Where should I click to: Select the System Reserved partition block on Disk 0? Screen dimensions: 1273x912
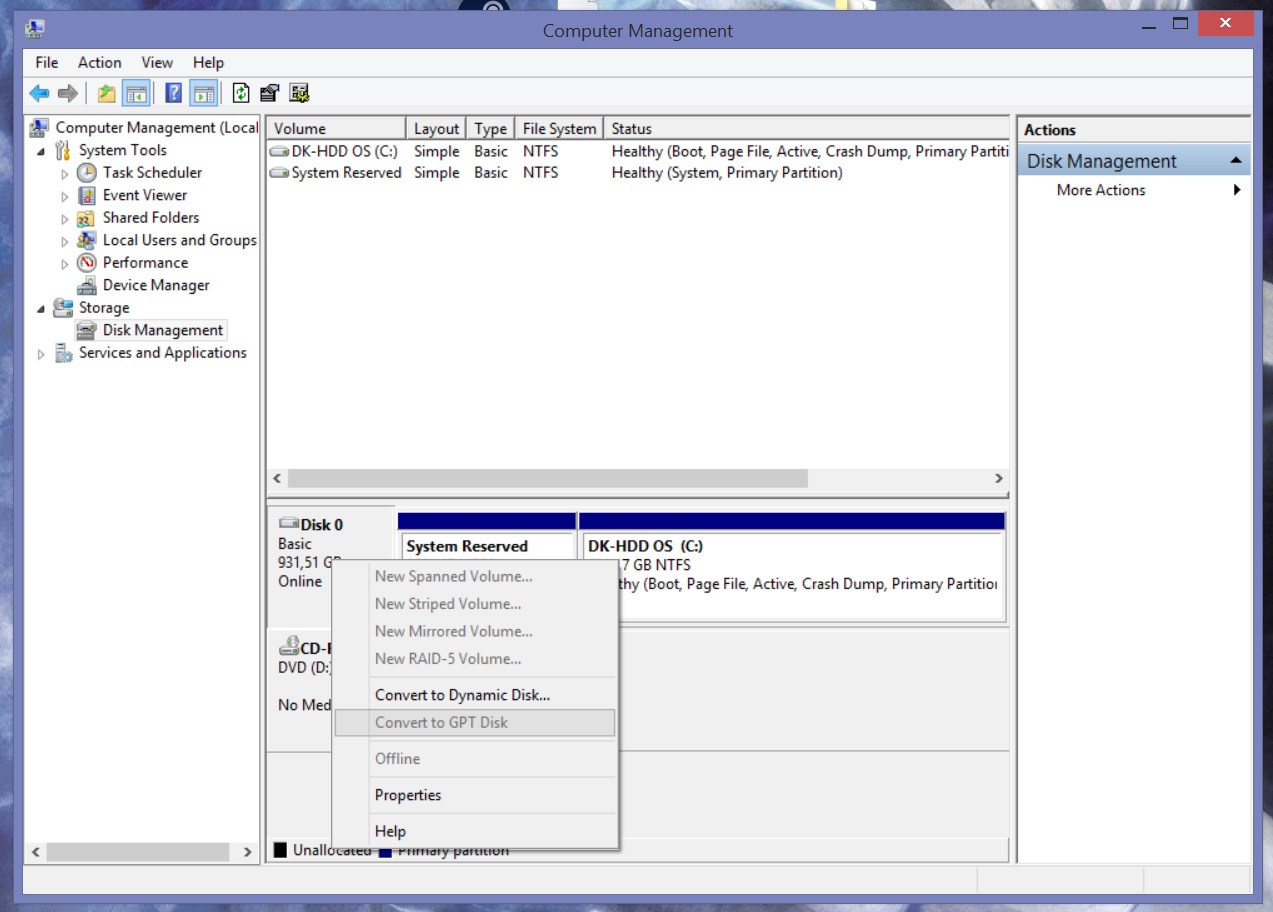[x=487, y=568]
